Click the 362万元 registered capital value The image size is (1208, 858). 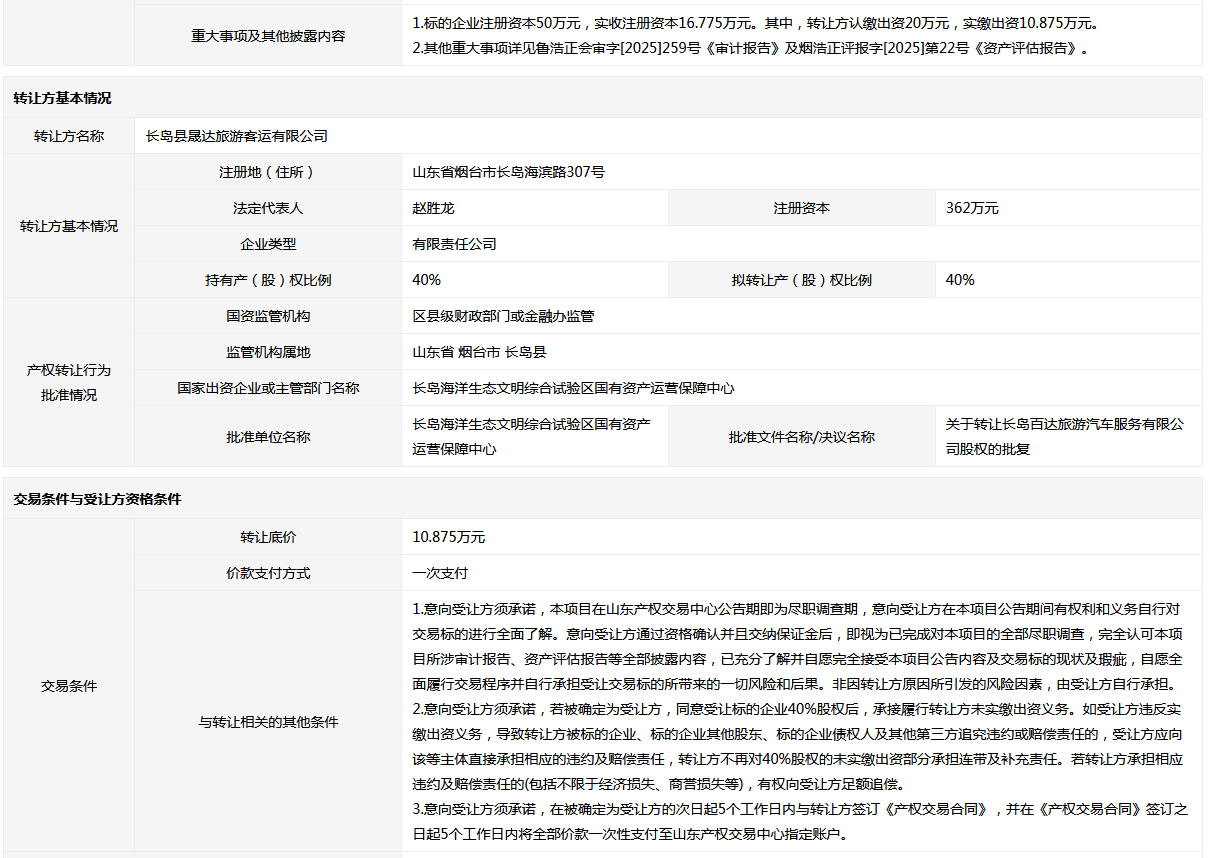pyautogui.click(x=972, y=208)
